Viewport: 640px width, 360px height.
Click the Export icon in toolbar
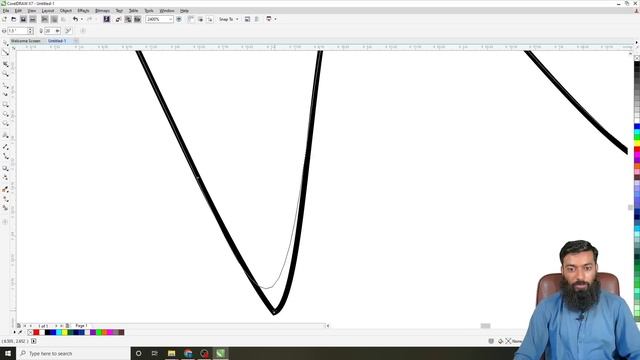(128, 19)
